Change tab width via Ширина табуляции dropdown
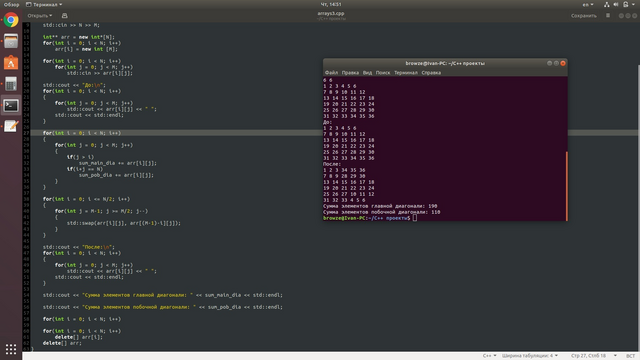 (x=530, y=356)
